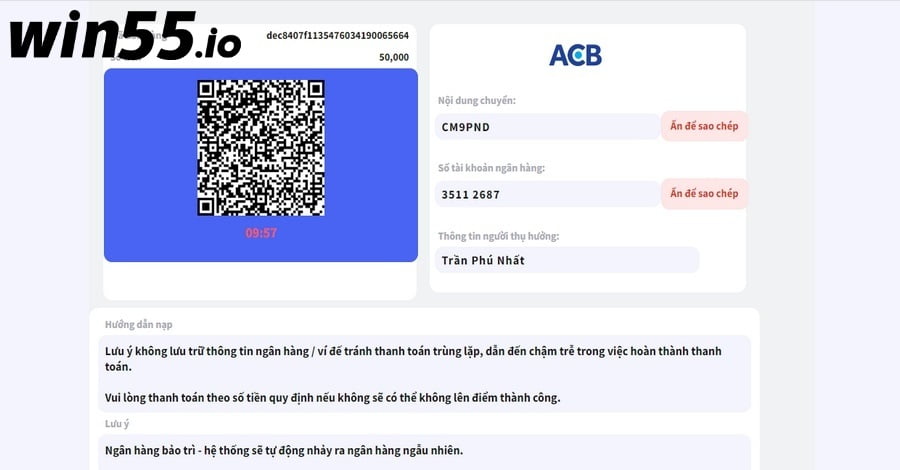Image resolution: width=900 pixels, height=470 pixels.
Task: Click the Vui lòng thanh toán instruction line
Action: point(333,398)
